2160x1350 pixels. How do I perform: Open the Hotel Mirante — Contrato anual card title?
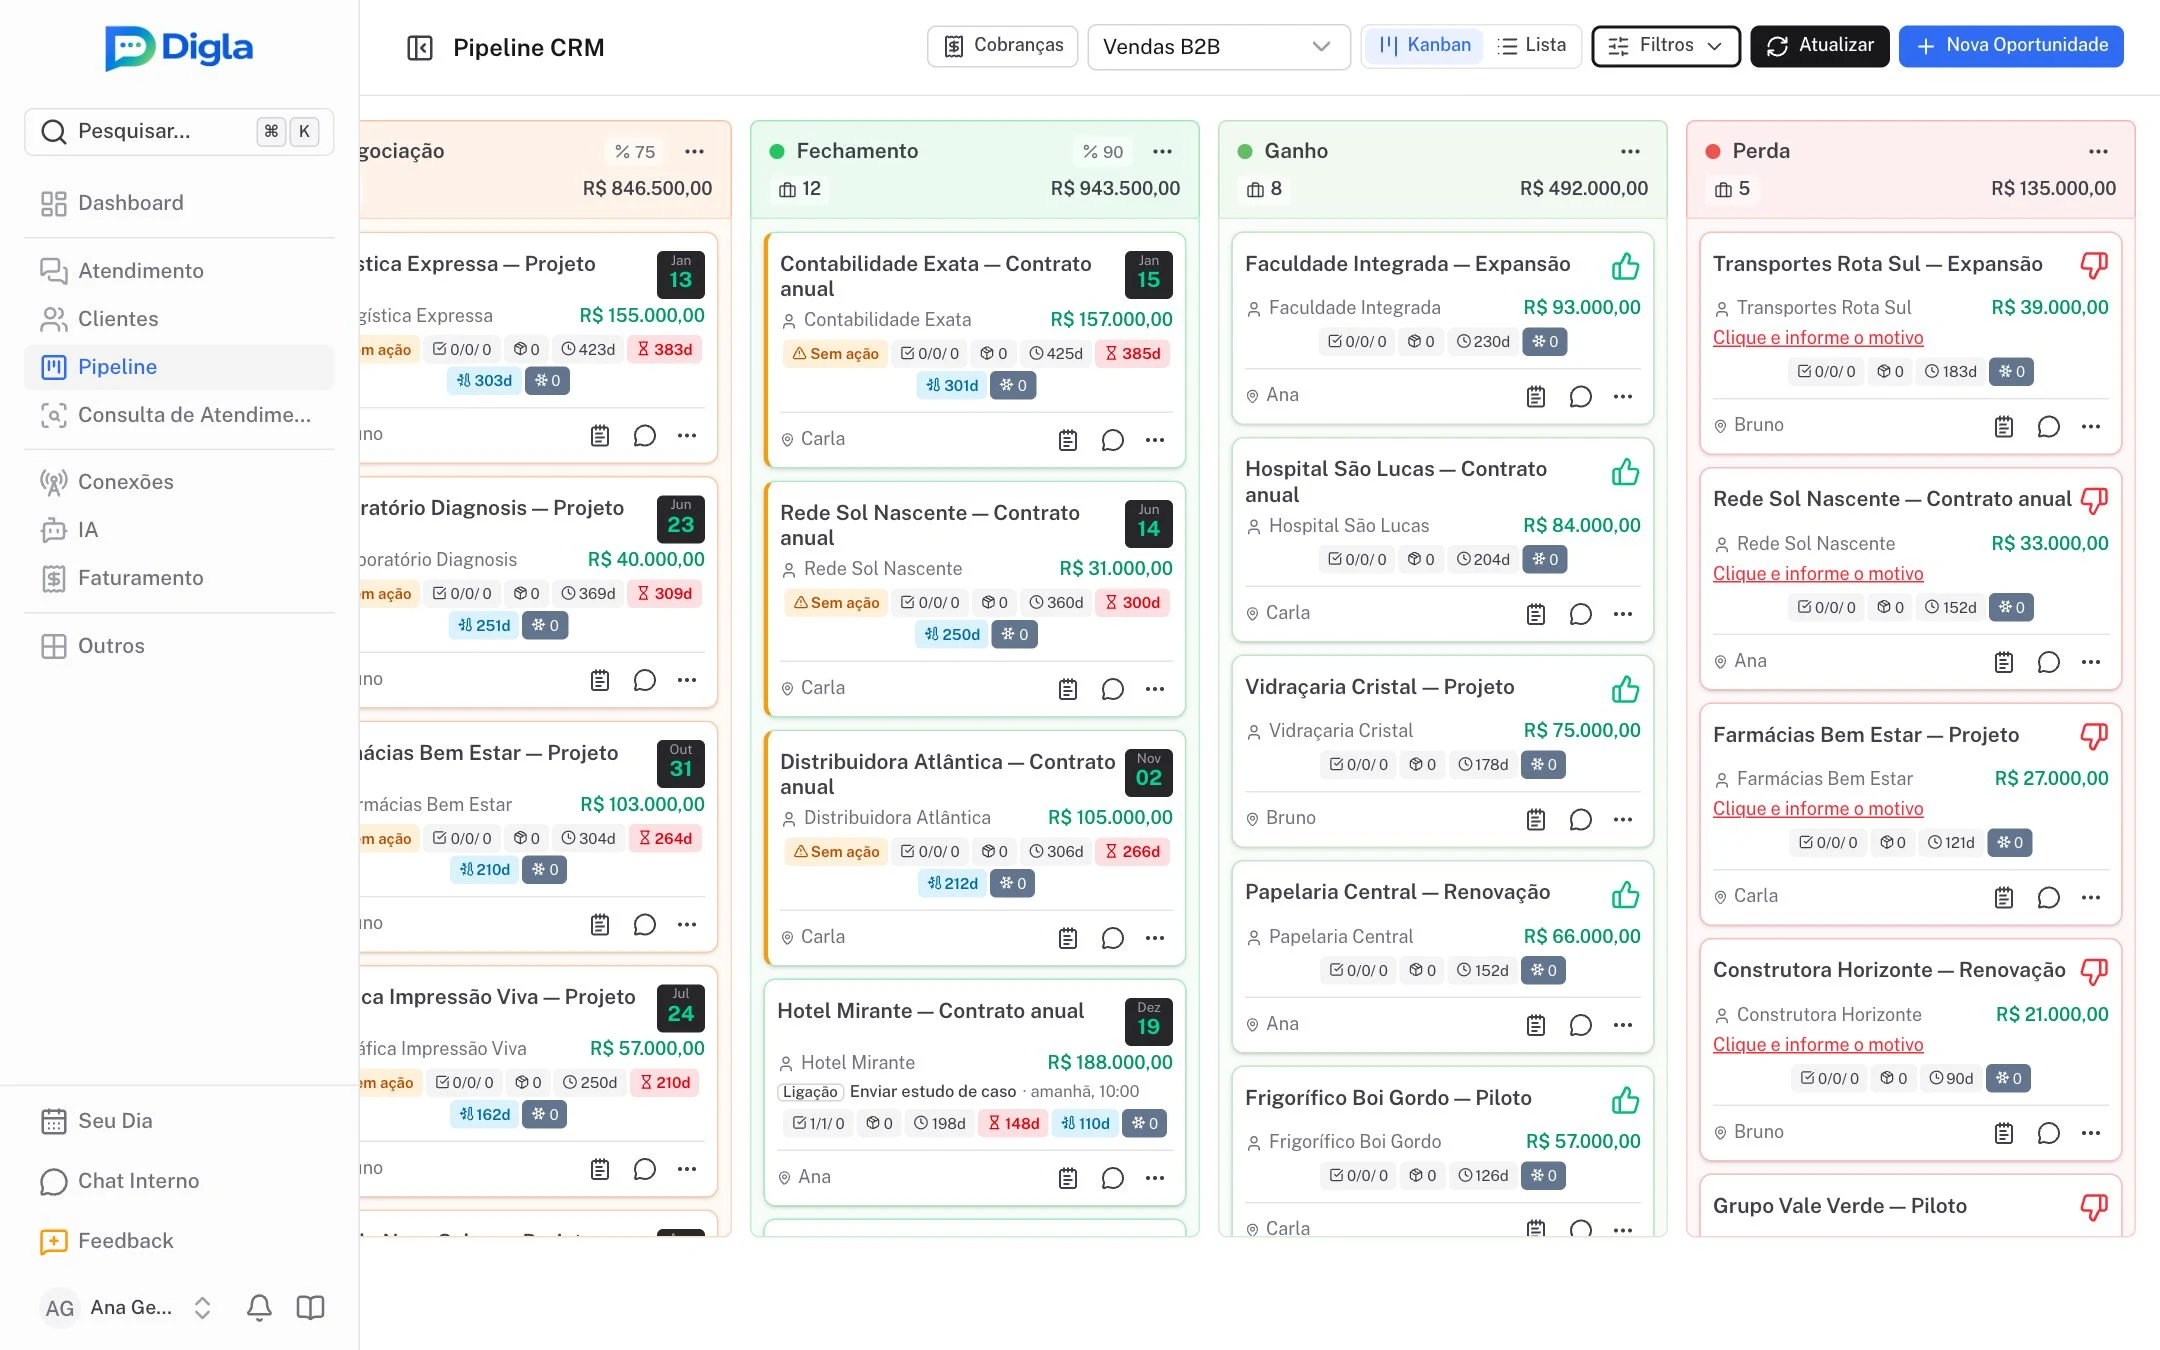(930, 1011)
